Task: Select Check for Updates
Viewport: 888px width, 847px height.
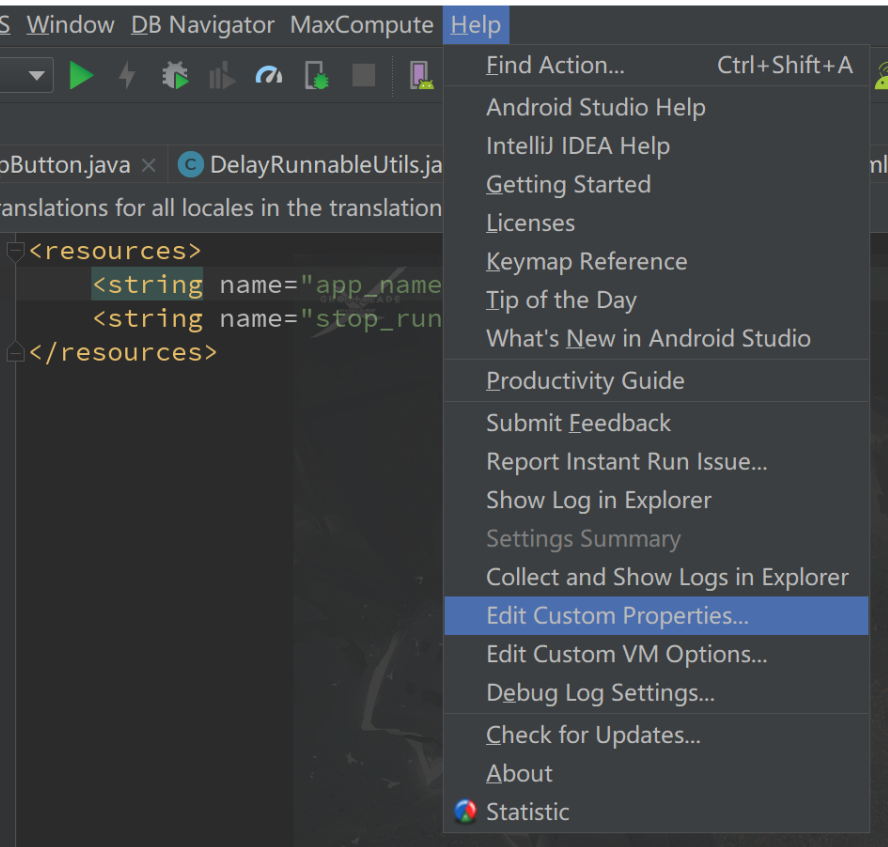Action: point(657,735)
